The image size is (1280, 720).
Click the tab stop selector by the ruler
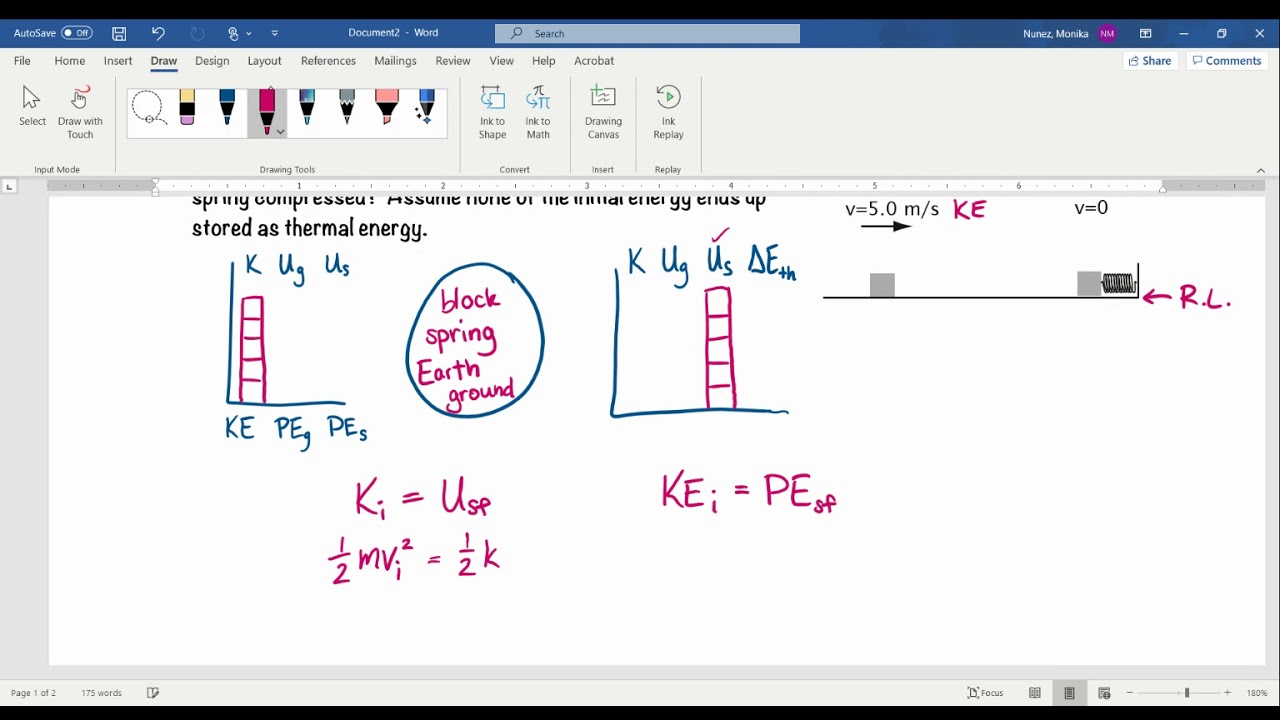9,186
